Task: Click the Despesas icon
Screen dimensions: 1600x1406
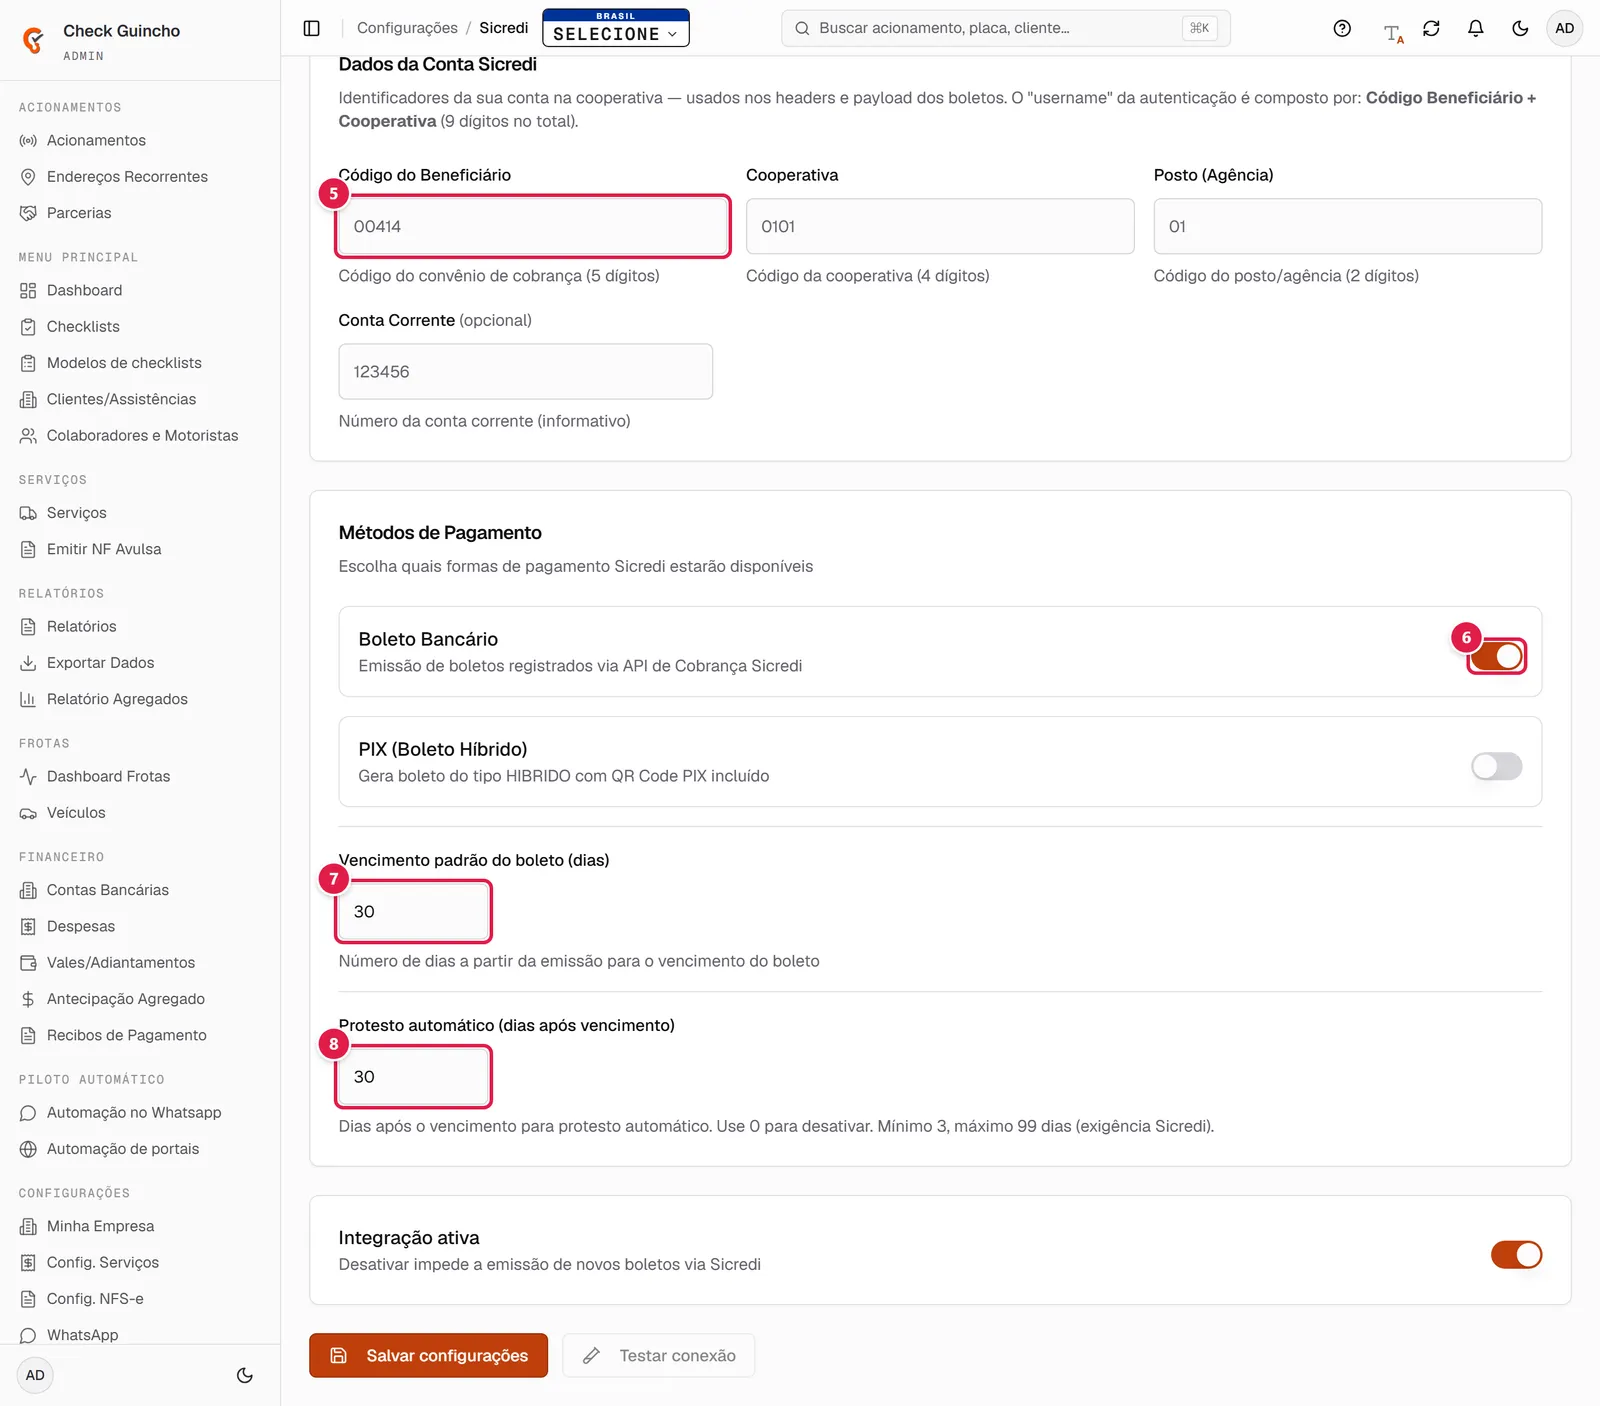Action: [28, 926]
